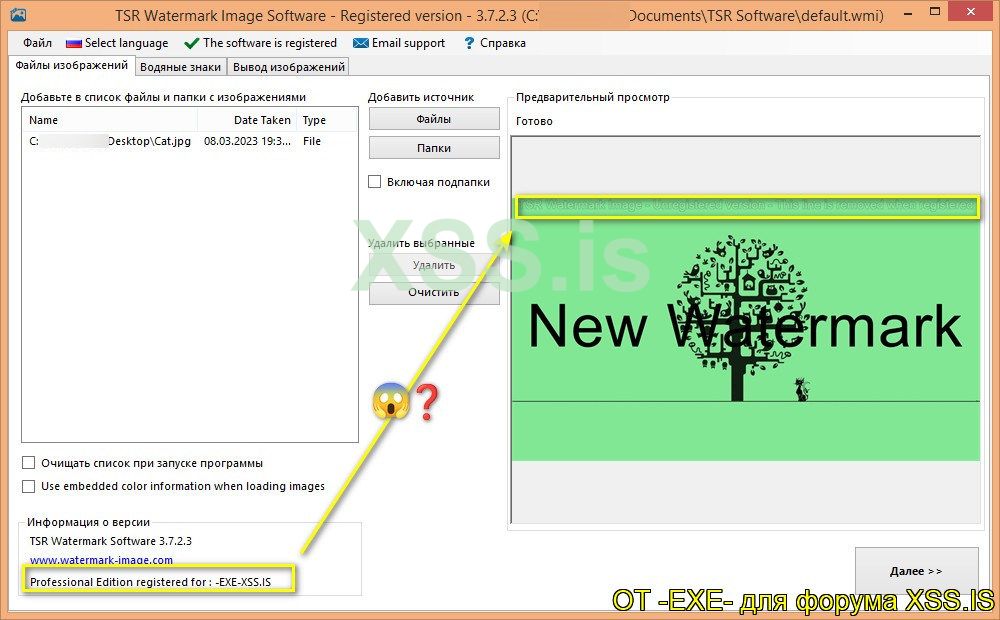1000x620 pixels.
Task: Click the green registered checkmark icon
Action: click(x=191, y=43)
